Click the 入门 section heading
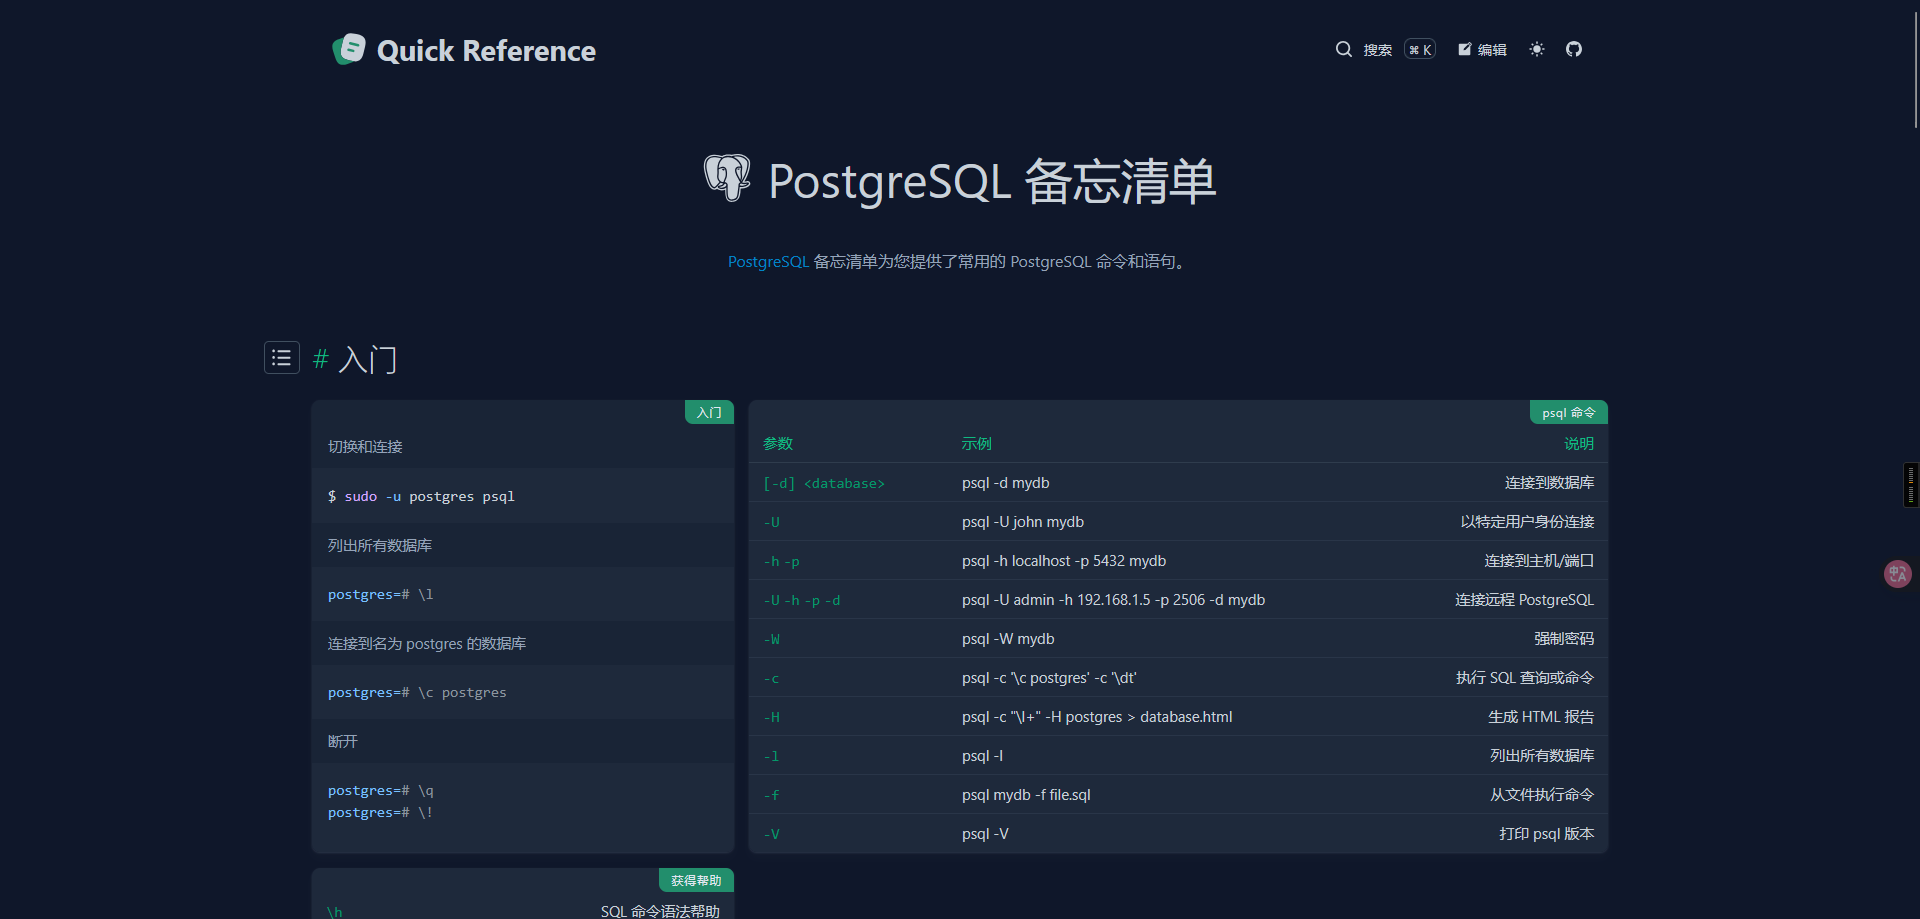Screen dimensions: 1920x919 [368, 359]
